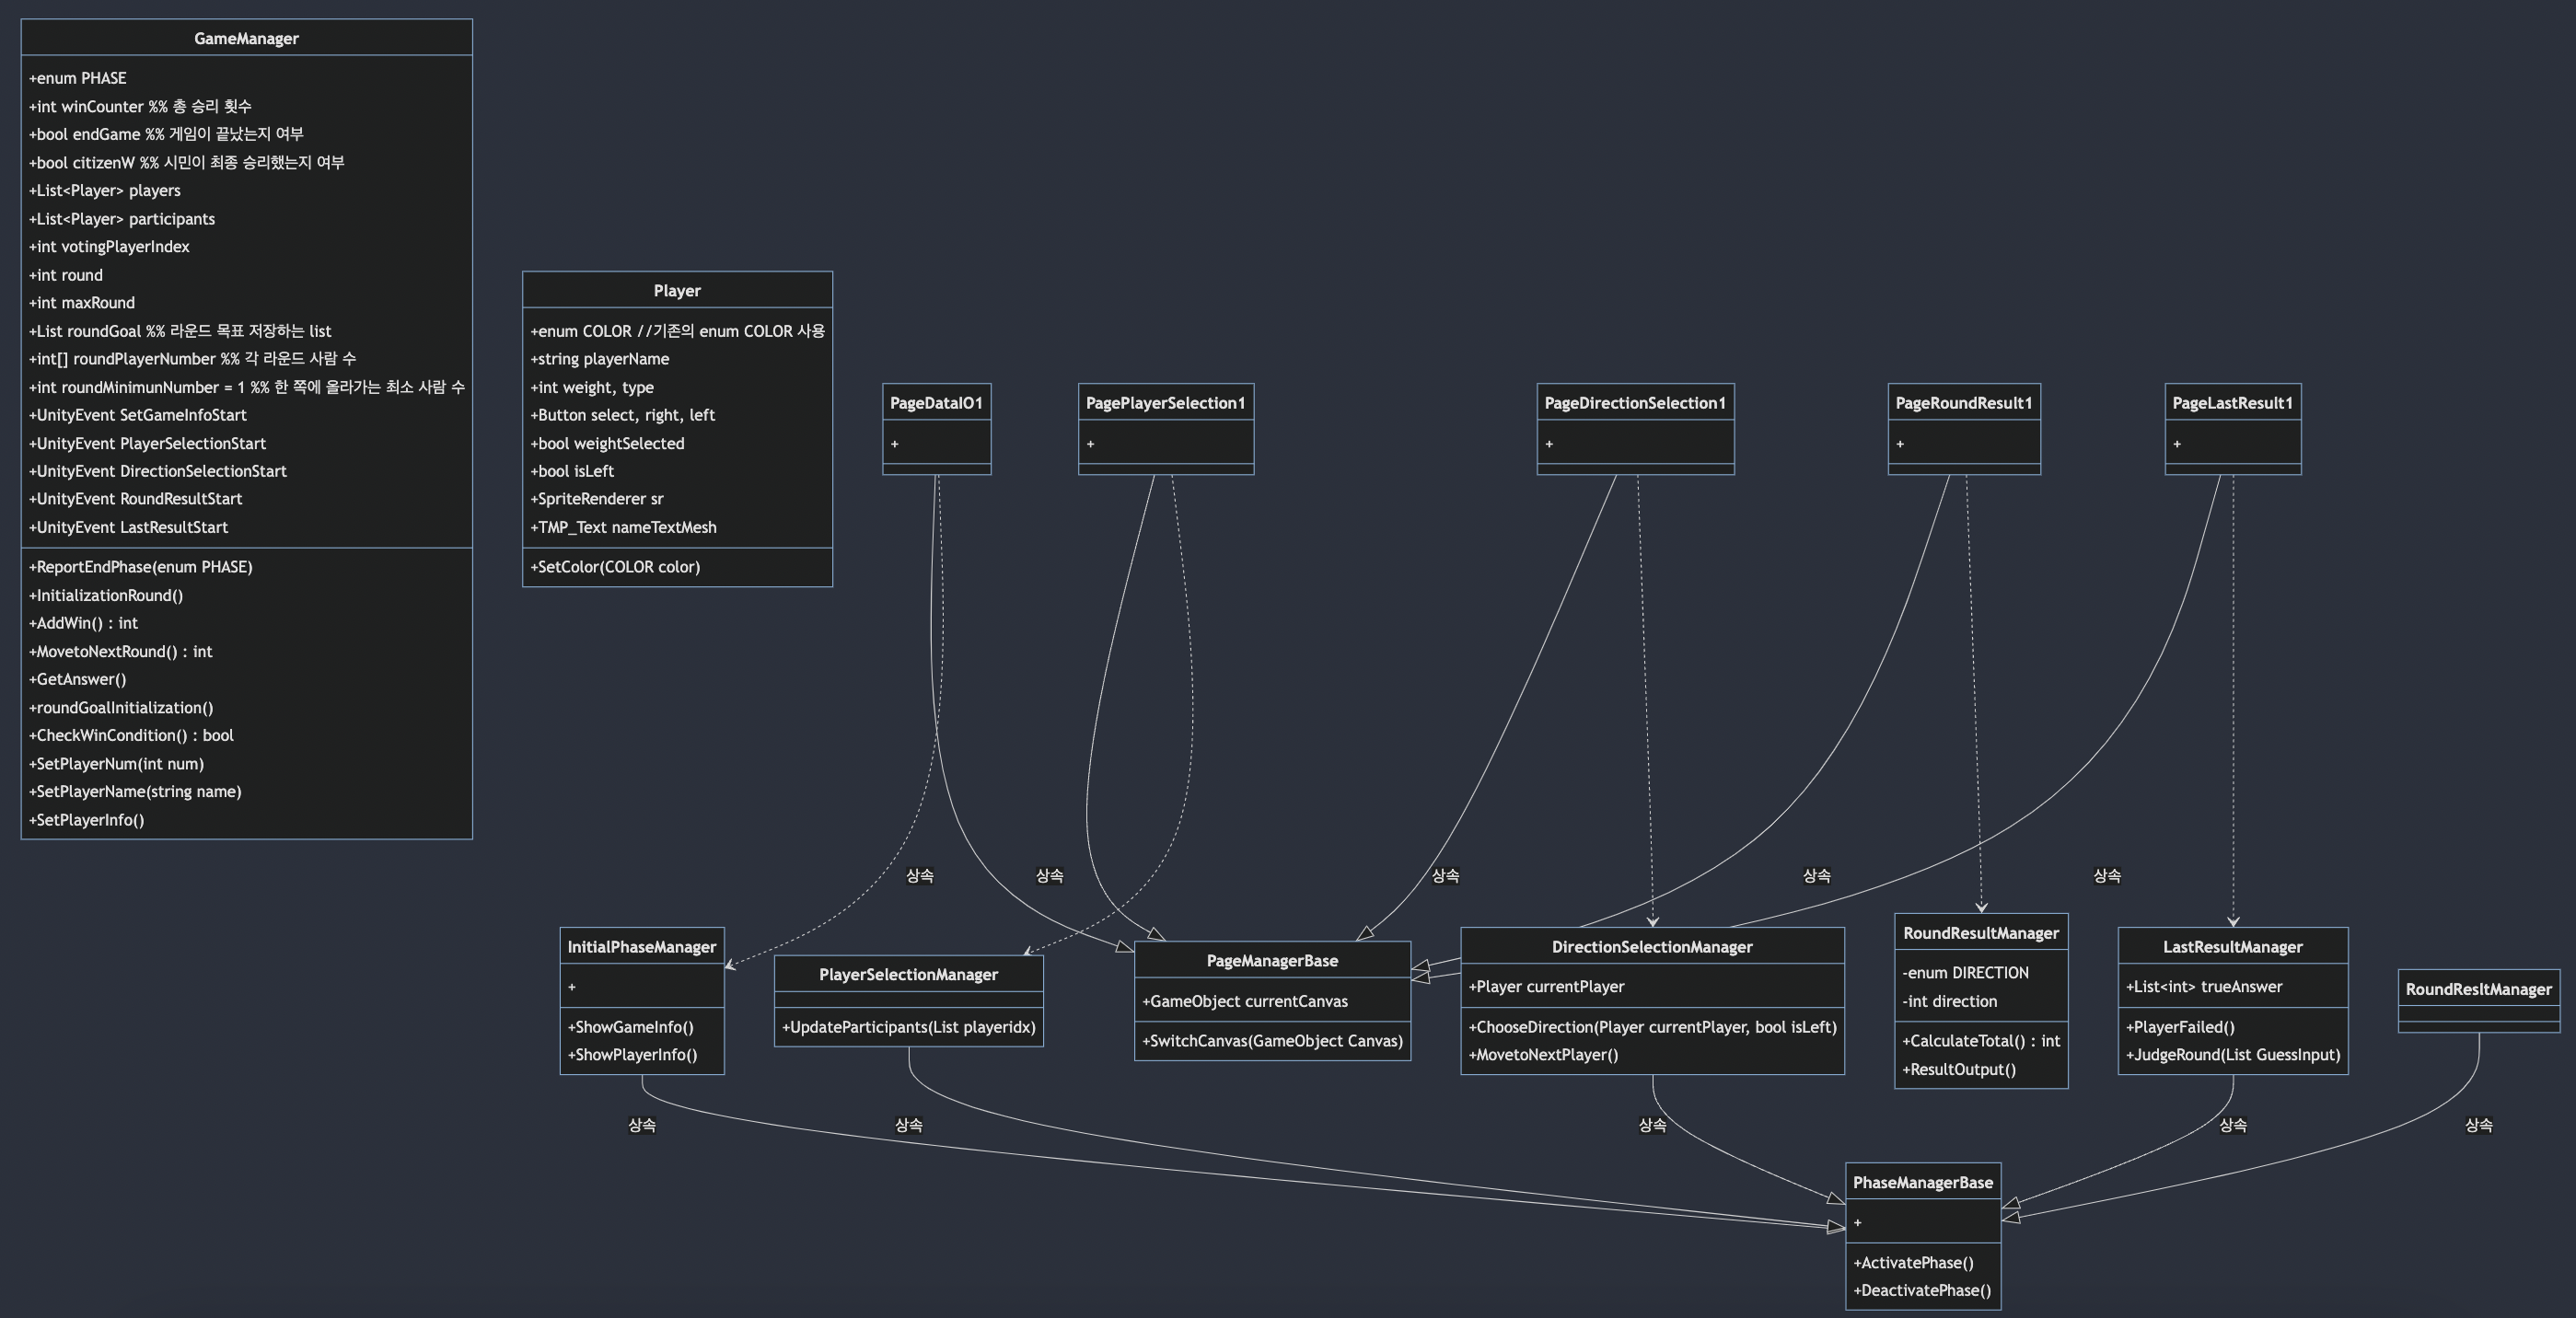Click the GameManager class title
This screenshot has height=1318, width=2576.
coord(246,38)
